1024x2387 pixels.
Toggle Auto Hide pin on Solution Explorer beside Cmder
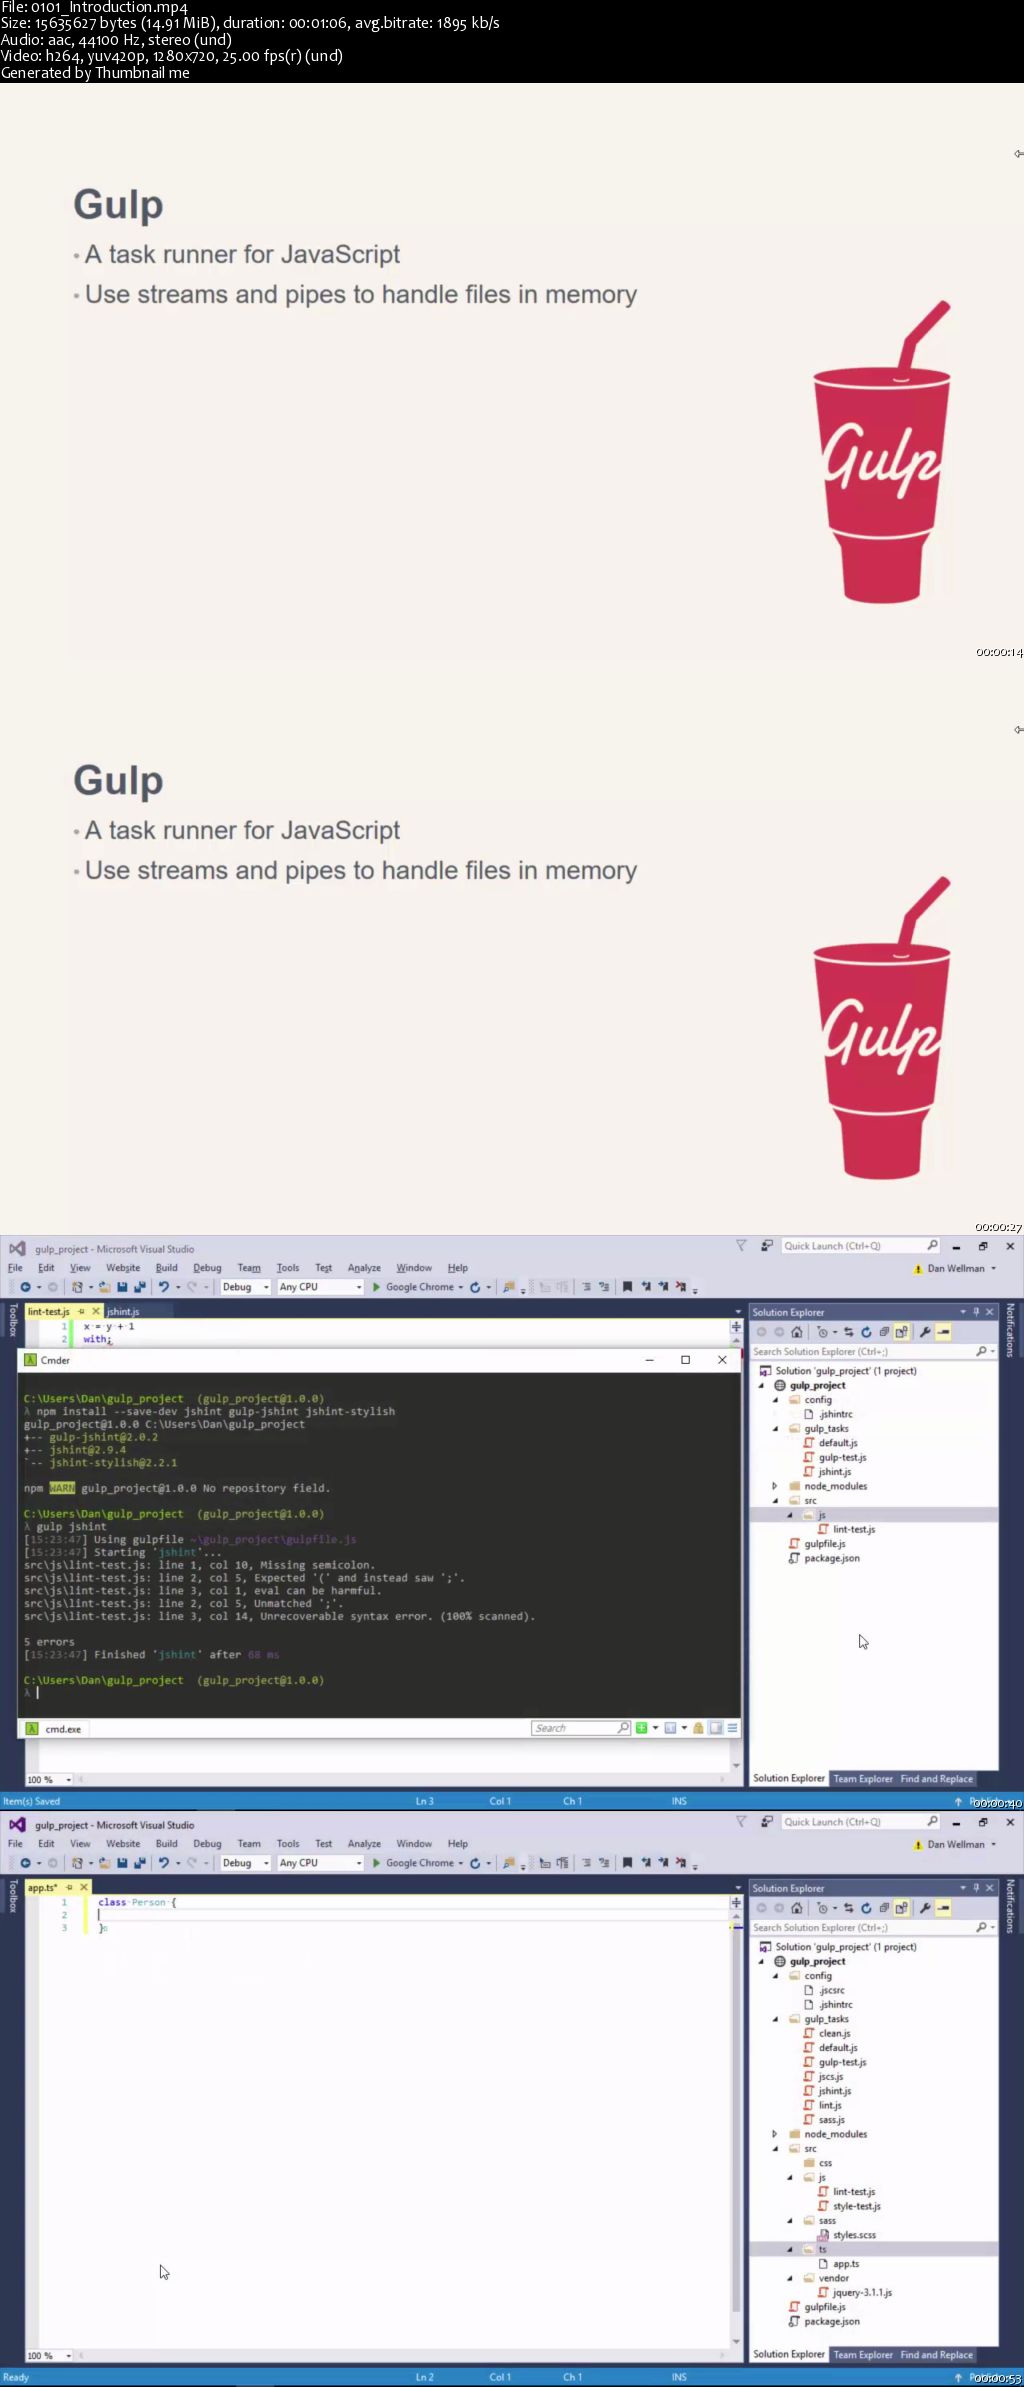(976, 1312)
